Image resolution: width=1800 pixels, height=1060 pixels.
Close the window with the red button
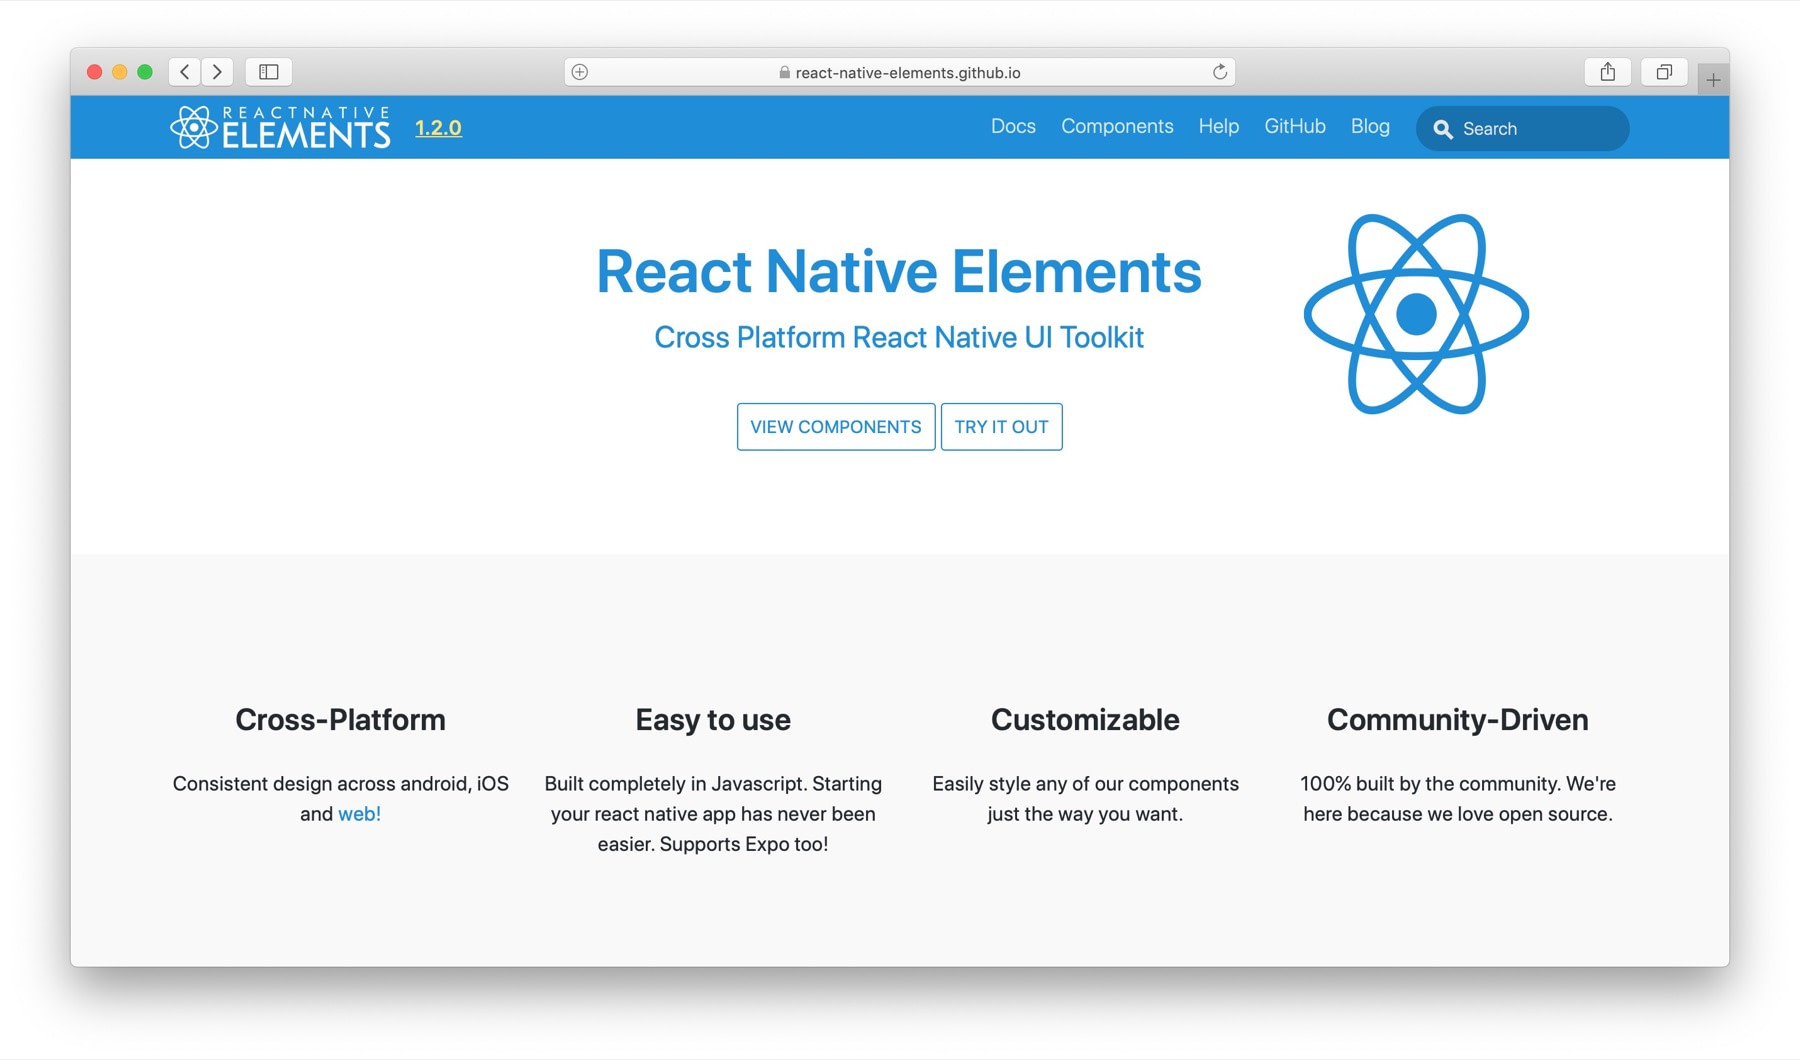click(94, 72)
